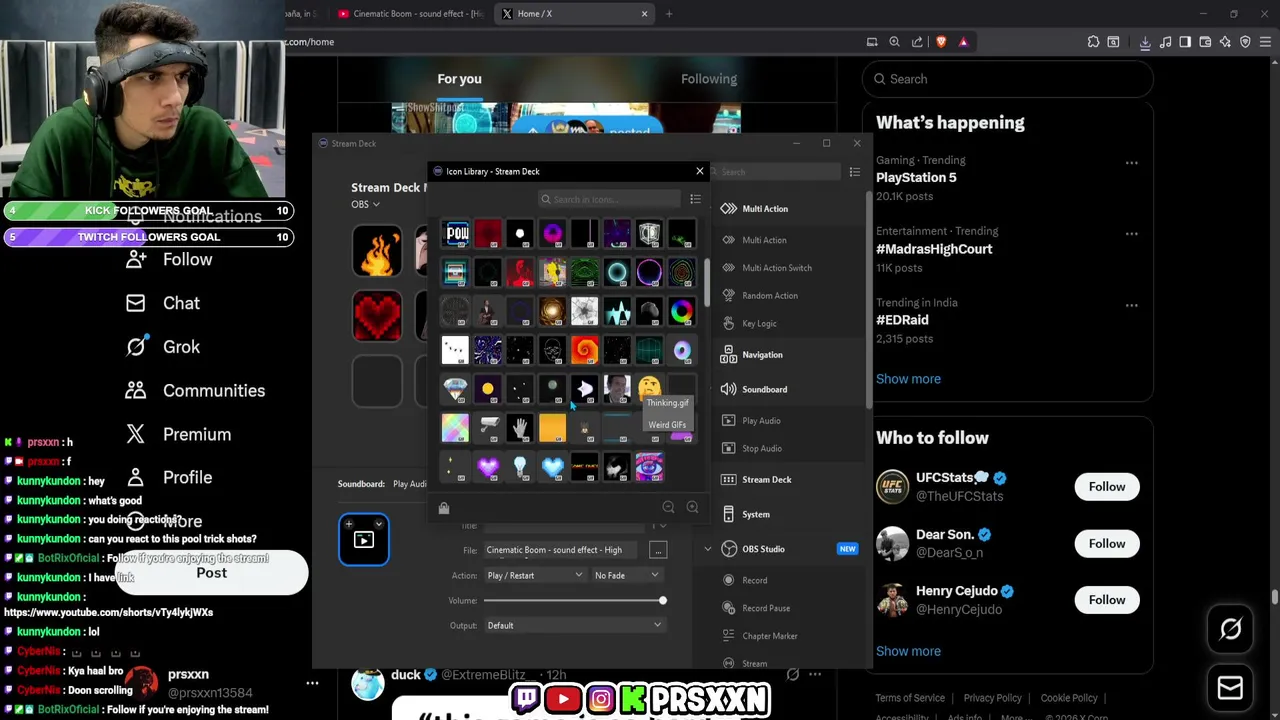Open the Privacy Policy link
This screenshot has width=1280, height=720.
click(992, 698)
